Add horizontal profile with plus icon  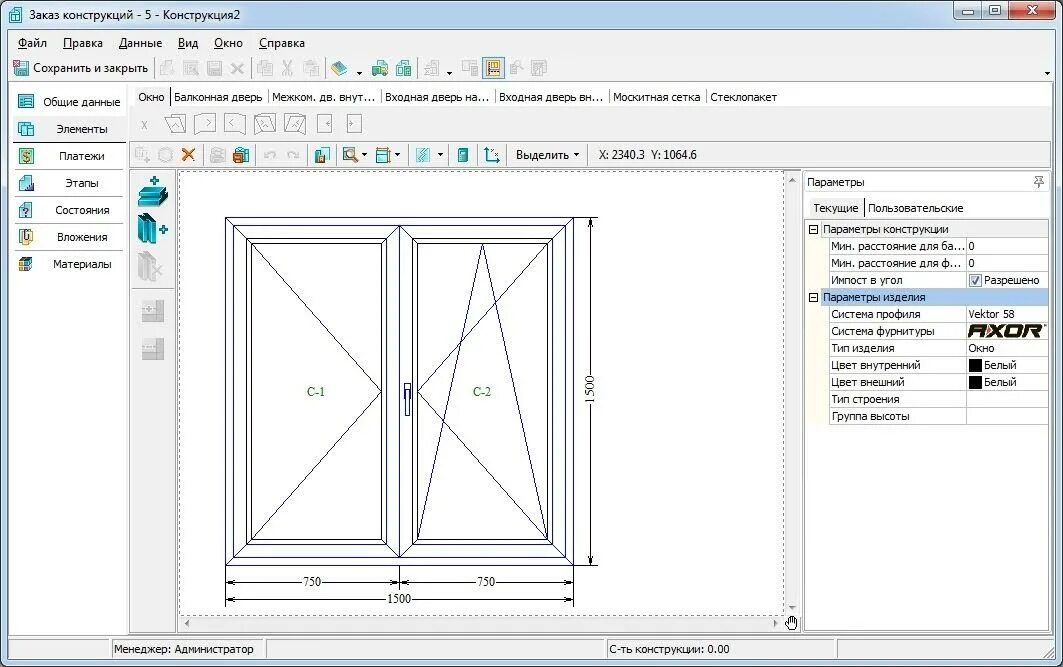click(153, 191)
